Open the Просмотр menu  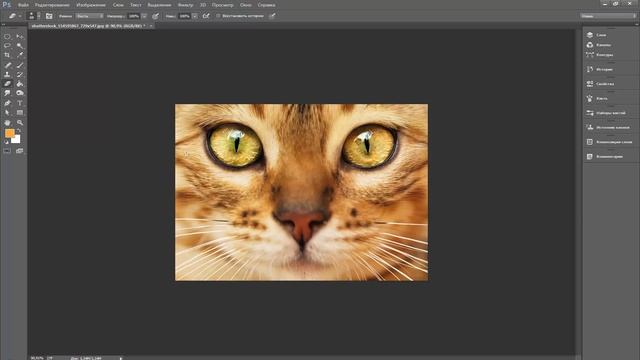[222, 5]
